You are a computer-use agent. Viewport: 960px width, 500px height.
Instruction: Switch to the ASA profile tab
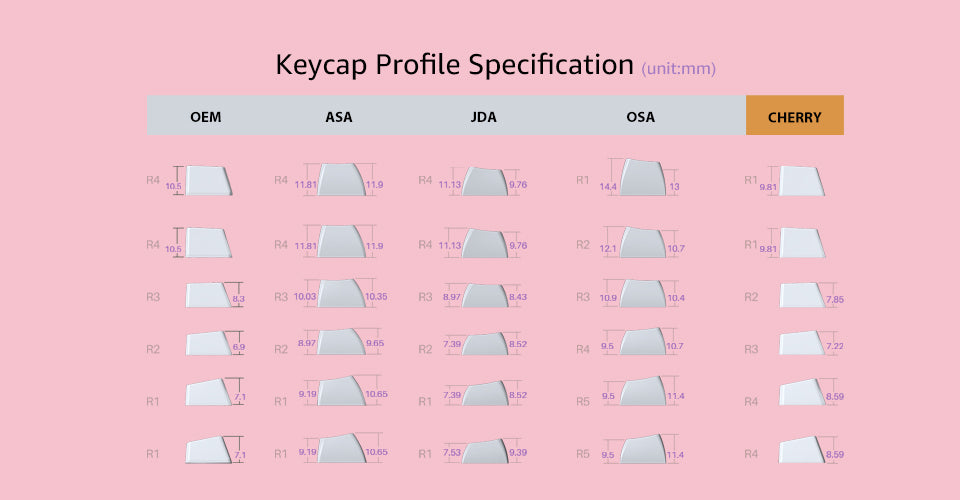339,117
